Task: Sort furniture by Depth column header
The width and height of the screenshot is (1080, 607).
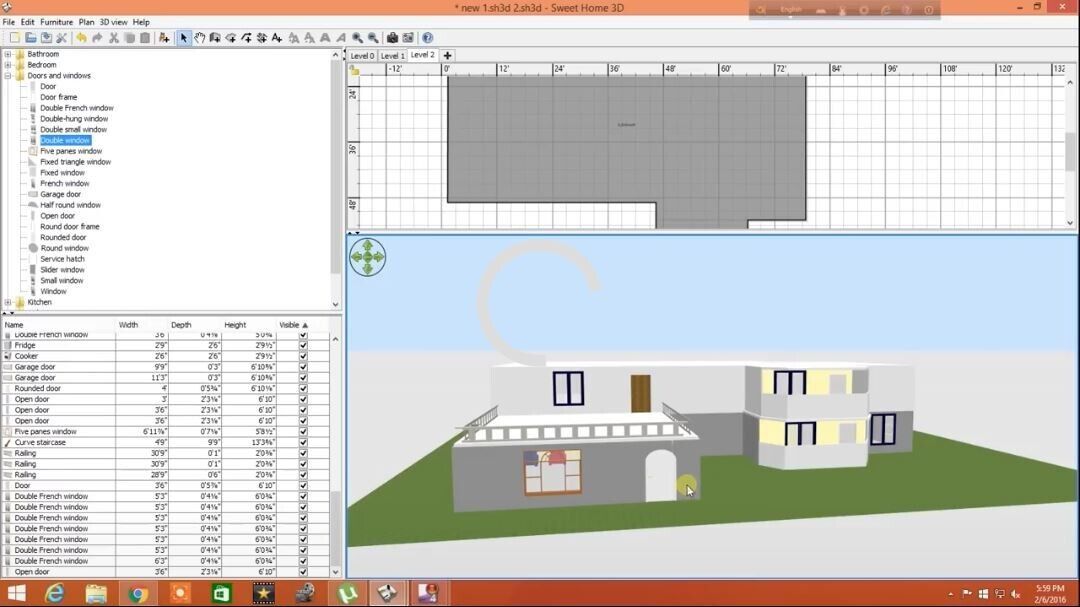Action: pyautogui.click(x=195, y=325)
